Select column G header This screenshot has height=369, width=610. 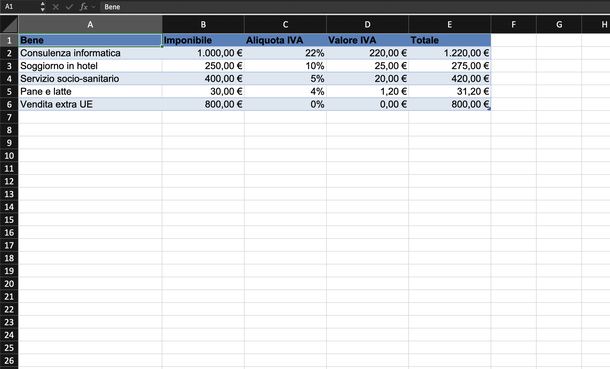[x=559, y=24]
